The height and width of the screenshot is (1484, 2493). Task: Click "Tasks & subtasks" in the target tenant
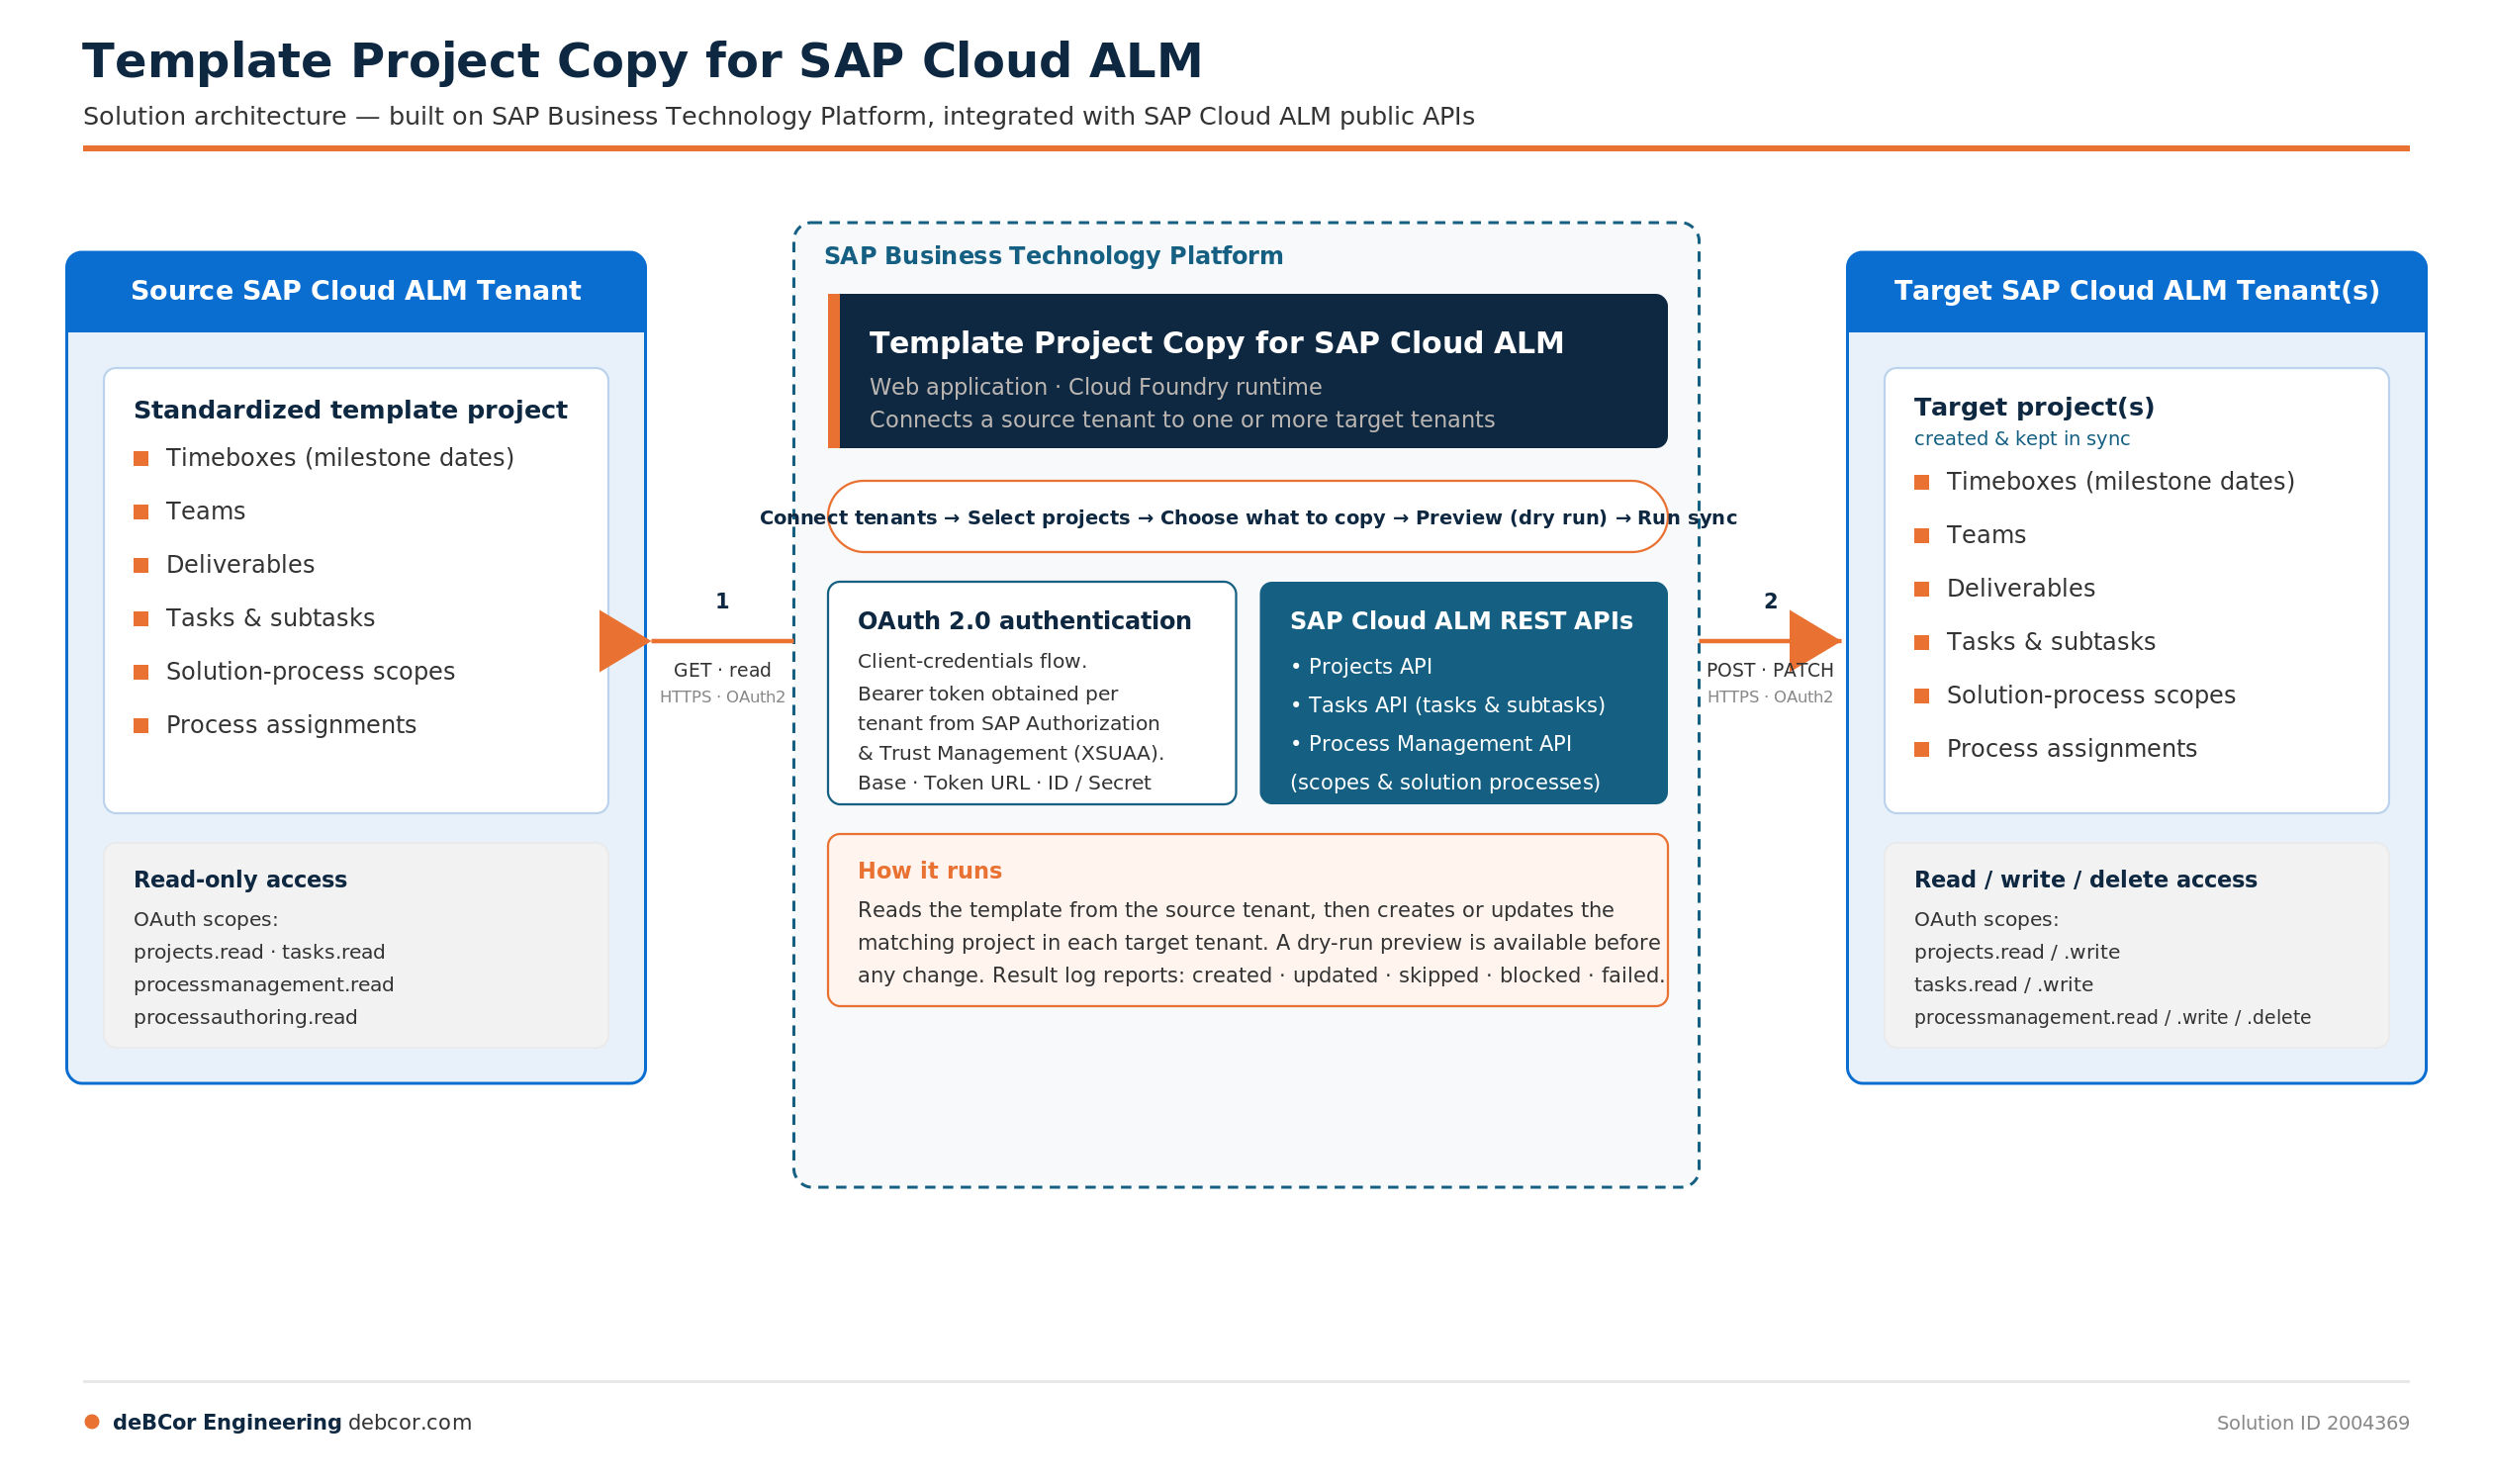click(2050, 642)
